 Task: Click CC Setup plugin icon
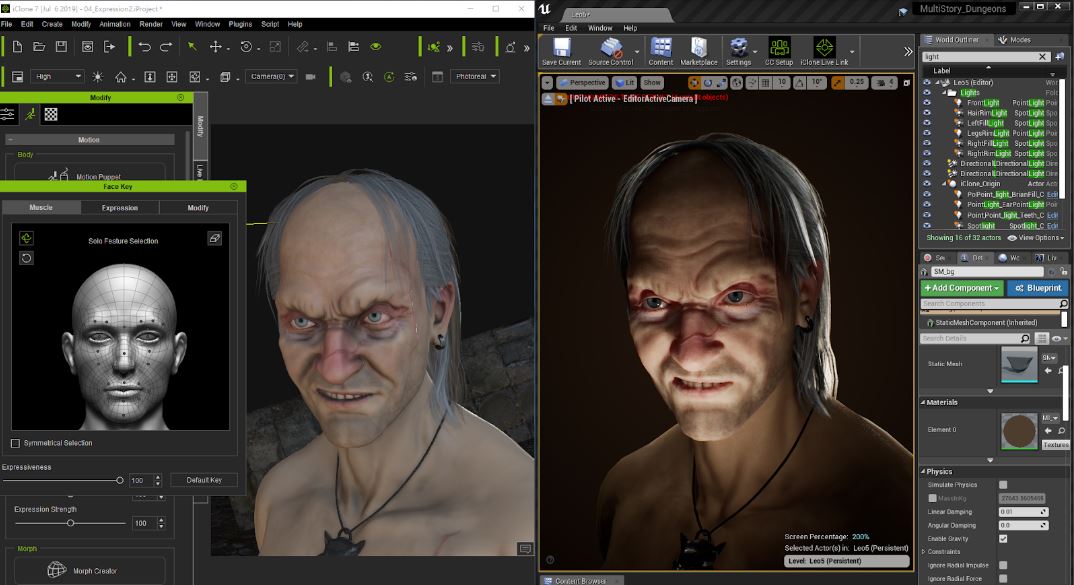tap(779, 51)
